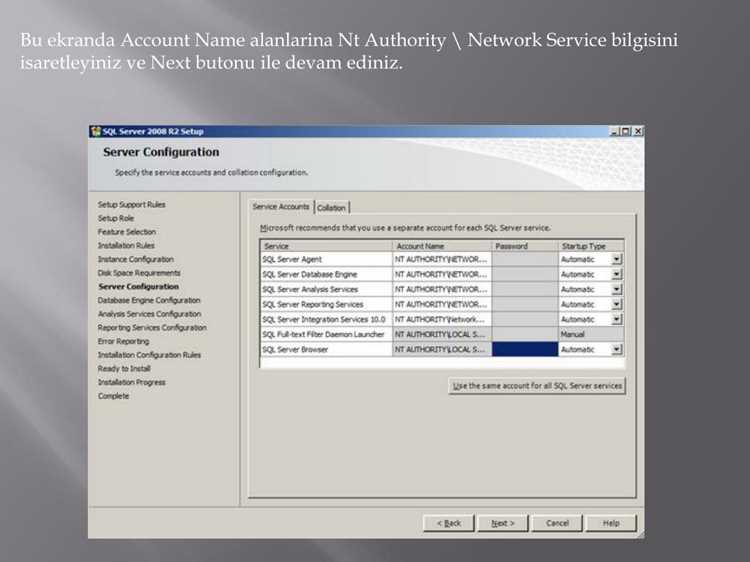The image size is (750, 562).
Task: Click the SQL Server setup title icon
Action: (x=96, y=131)
